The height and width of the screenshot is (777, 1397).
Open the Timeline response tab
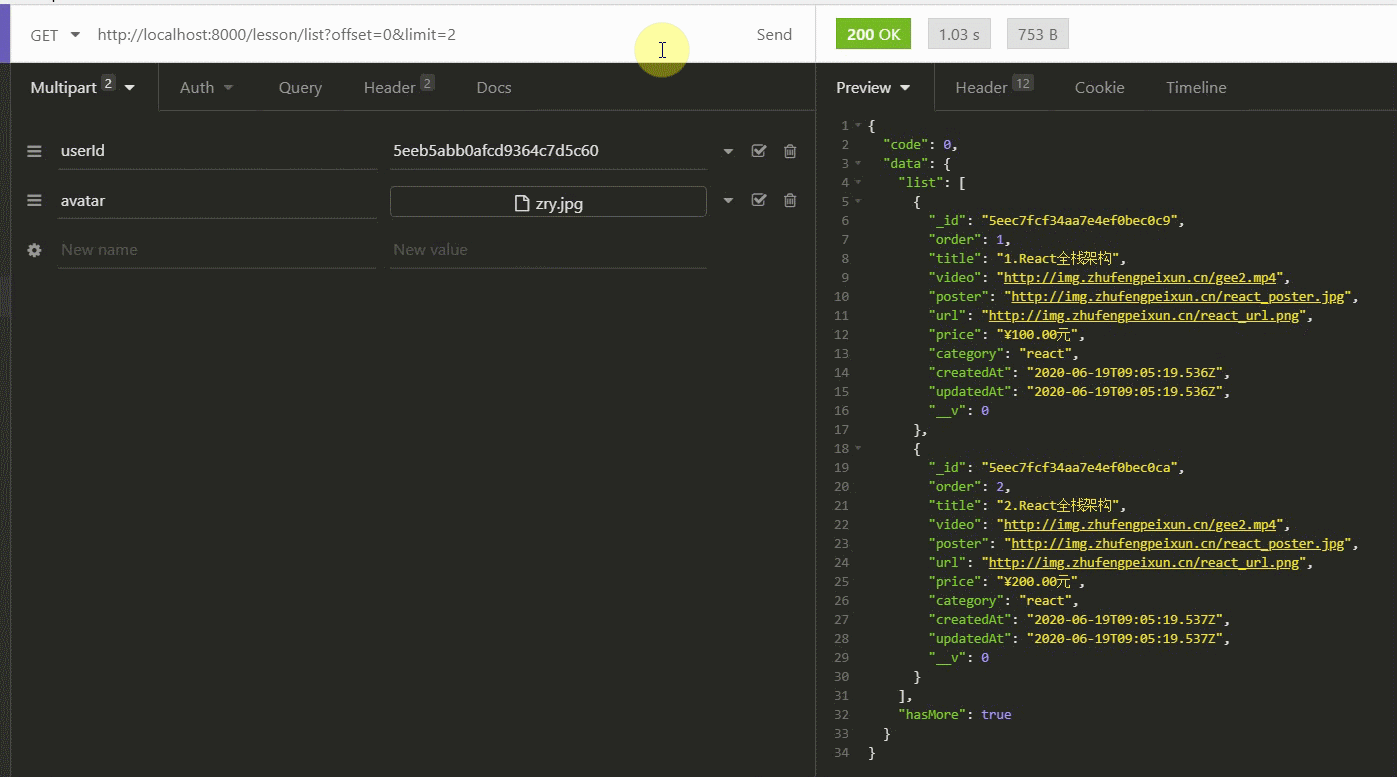click(1196, 88)
